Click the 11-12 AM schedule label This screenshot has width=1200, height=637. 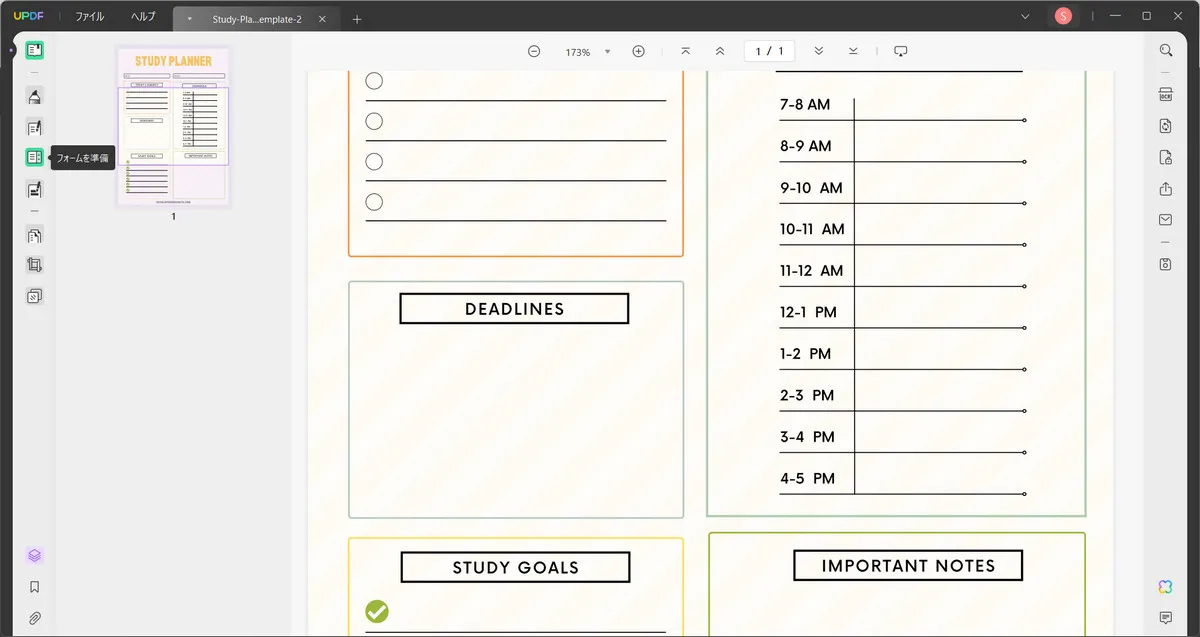coord(812,271)
